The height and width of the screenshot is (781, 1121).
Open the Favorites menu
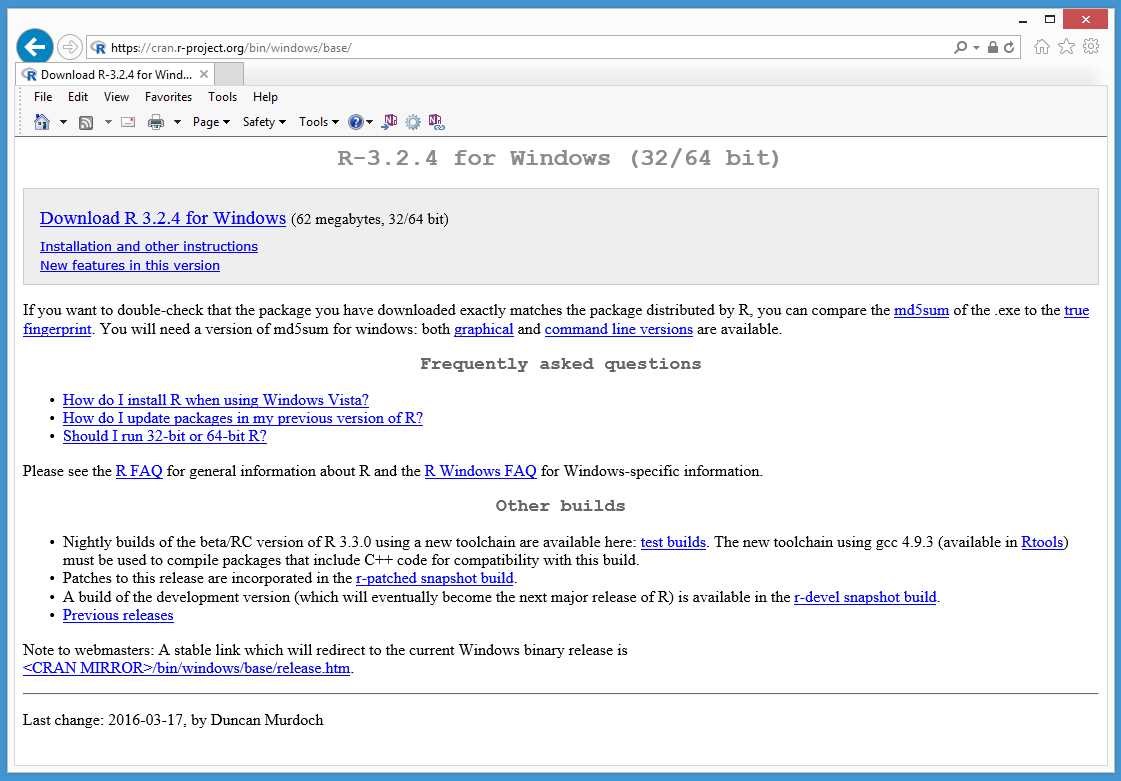click(168, 97)
